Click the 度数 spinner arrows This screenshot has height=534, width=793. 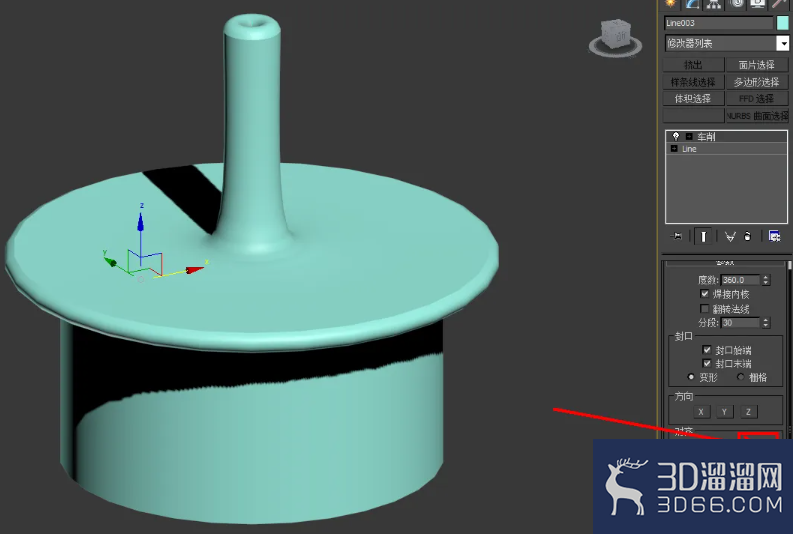(x=766, y=280)
